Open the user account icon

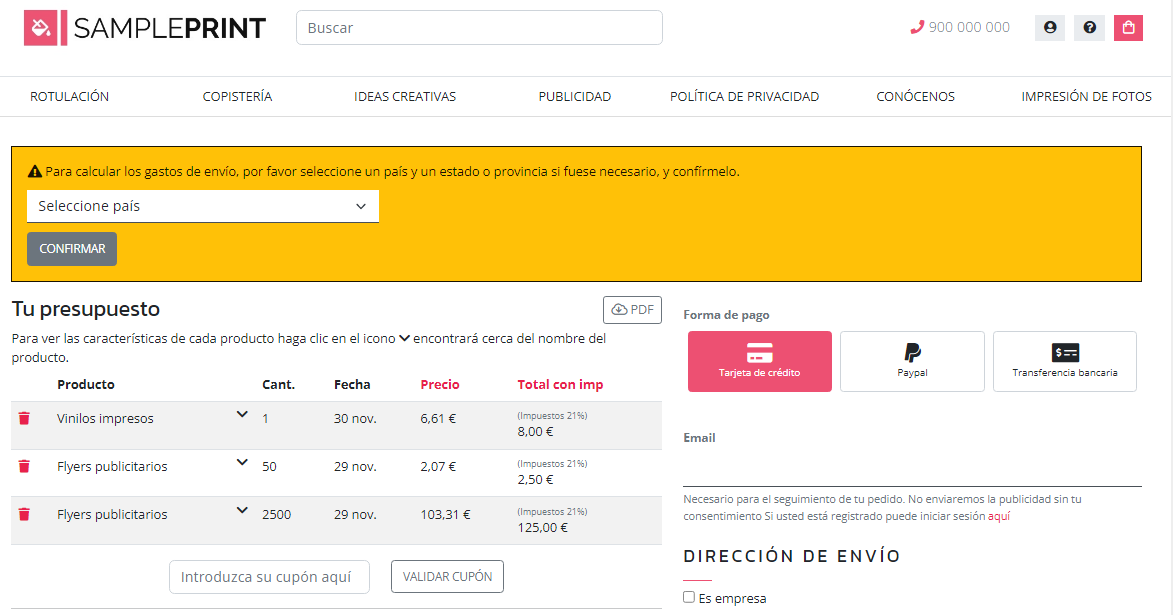click(1050, 28)
